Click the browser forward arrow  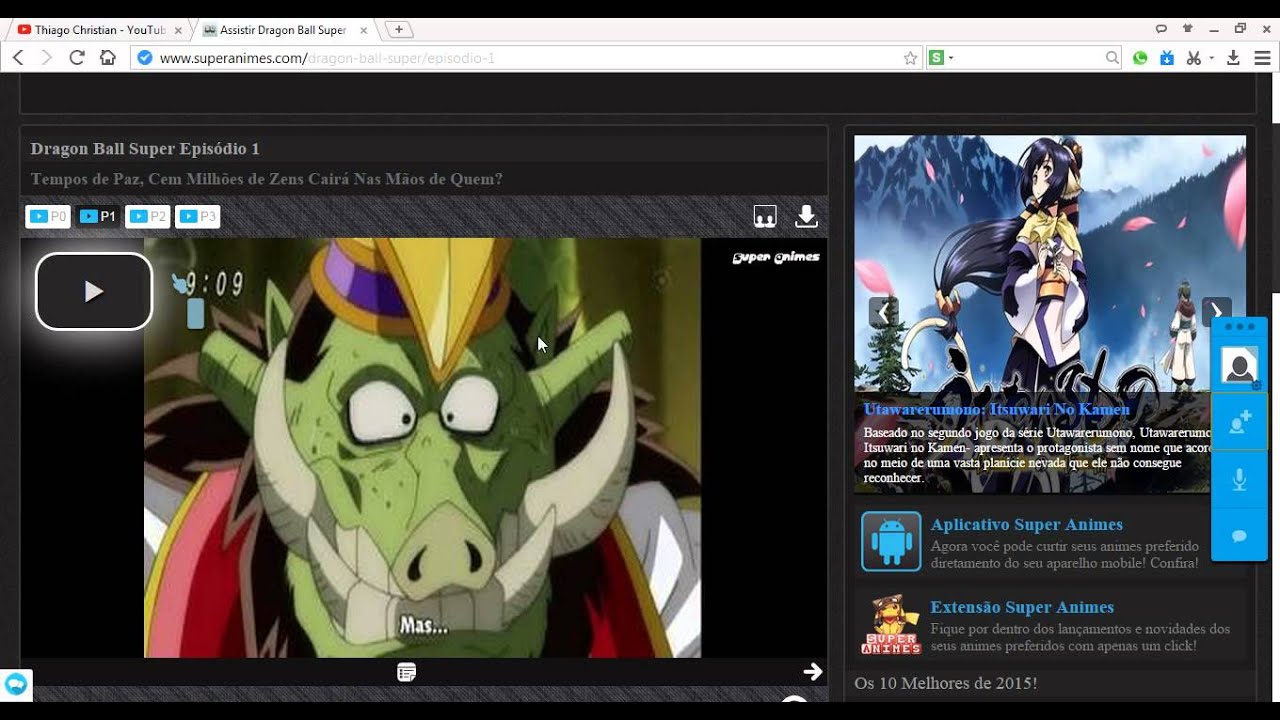pos(46,58)
